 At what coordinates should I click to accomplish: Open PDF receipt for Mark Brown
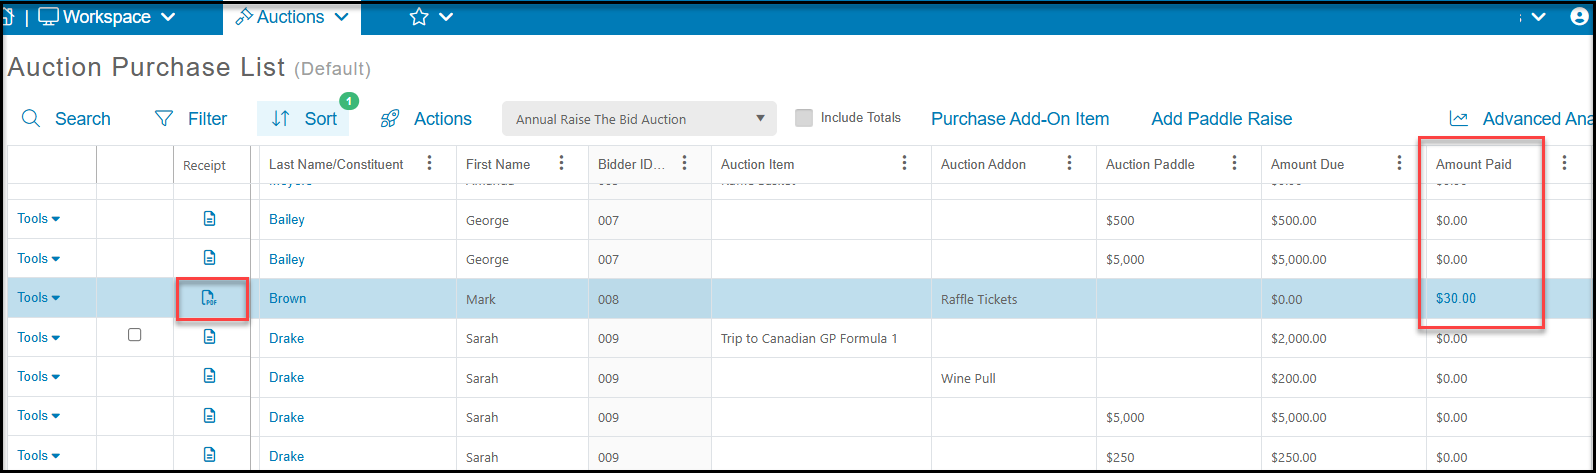[209, 298]
